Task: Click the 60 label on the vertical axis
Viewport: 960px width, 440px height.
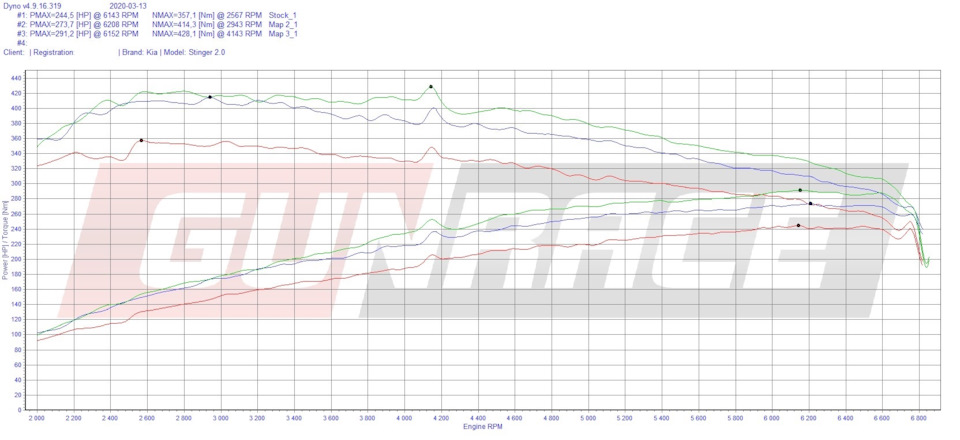Action: pos(18,365)
